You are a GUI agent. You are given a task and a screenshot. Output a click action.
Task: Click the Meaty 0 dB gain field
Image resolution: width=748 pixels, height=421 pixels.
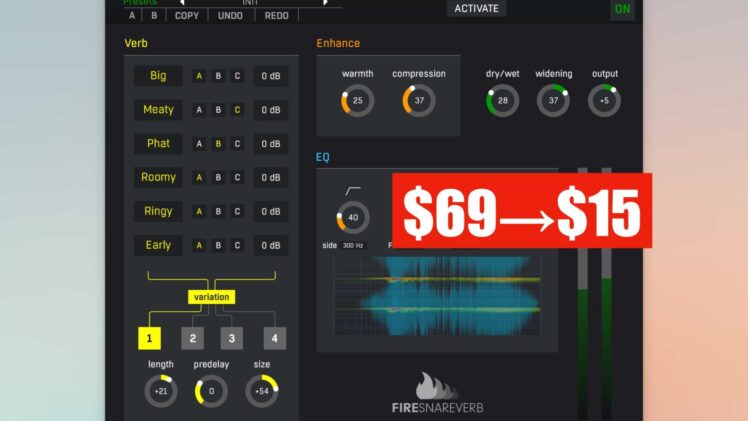coord(270,110)
